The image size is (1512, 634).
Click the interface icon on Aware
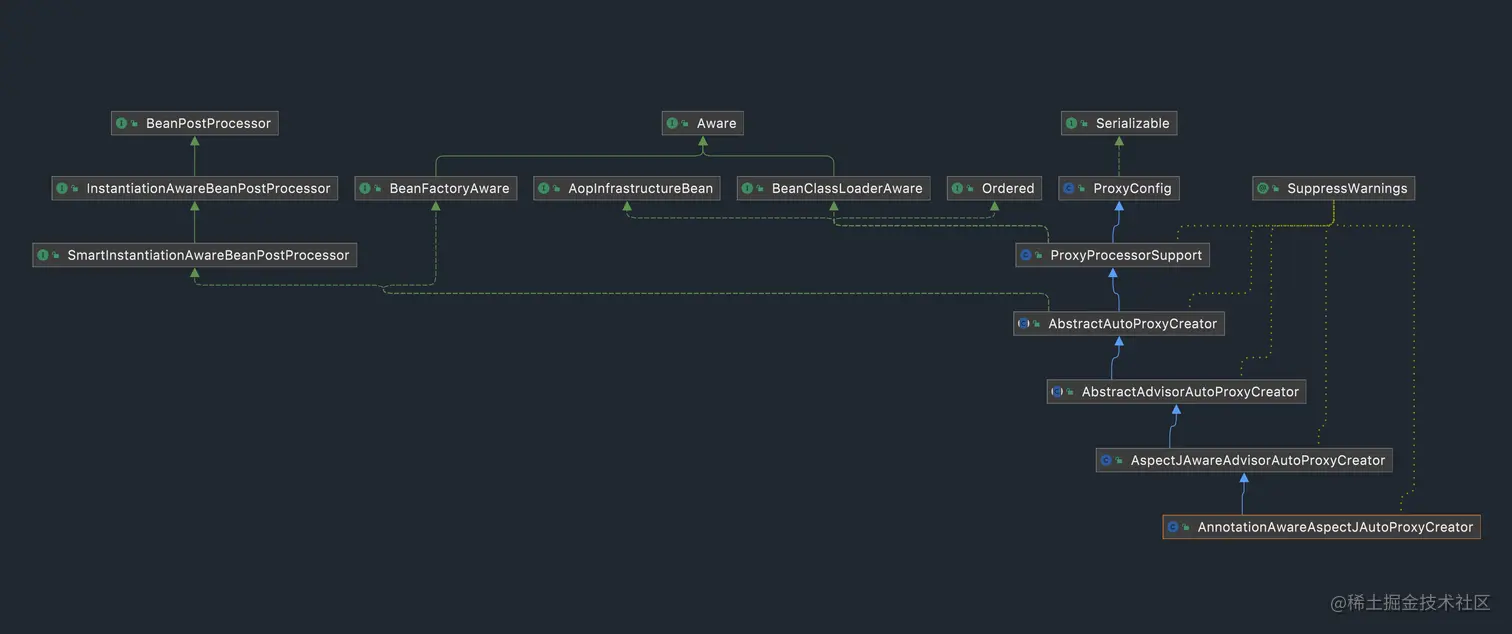click(x=673, y=124)
